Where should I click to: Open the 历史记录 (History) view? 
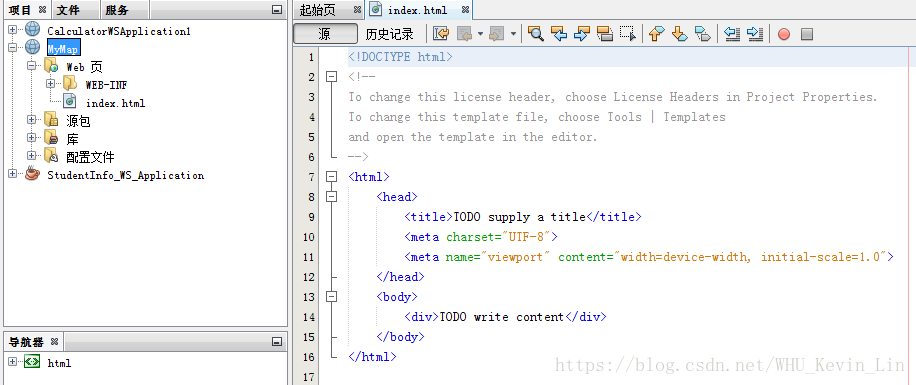tap(390, 34)
